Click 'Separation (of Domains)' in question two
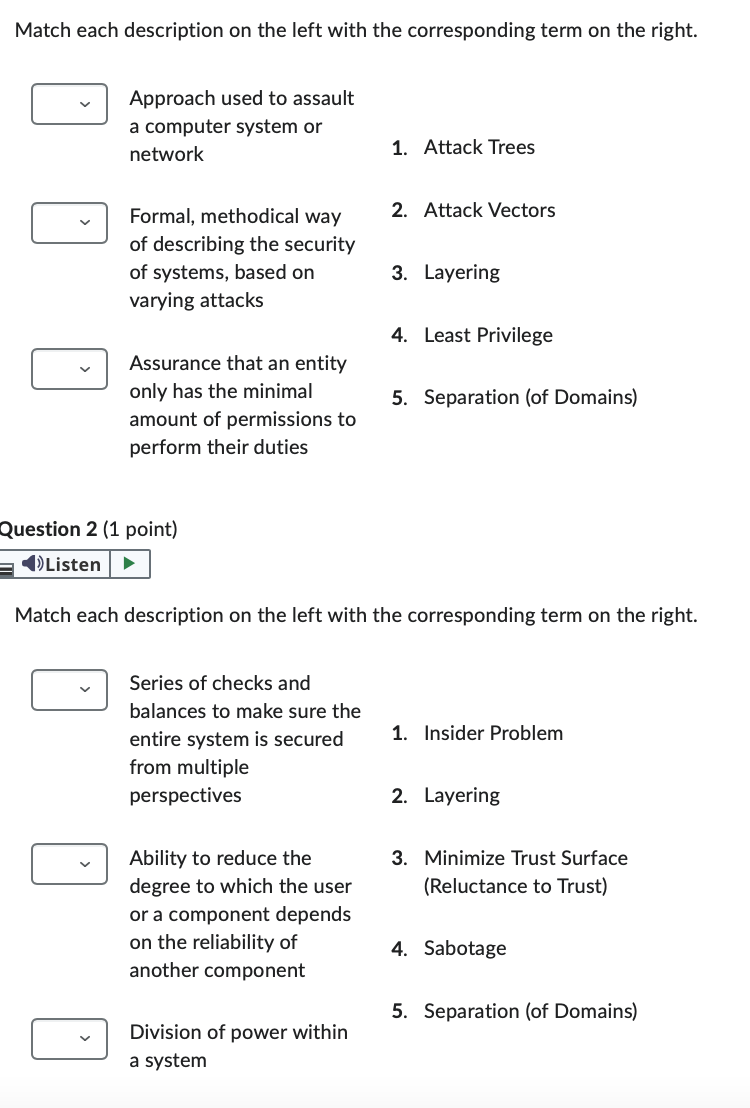Viewport: 750px width, 1108px height. tap(530, 1011)
